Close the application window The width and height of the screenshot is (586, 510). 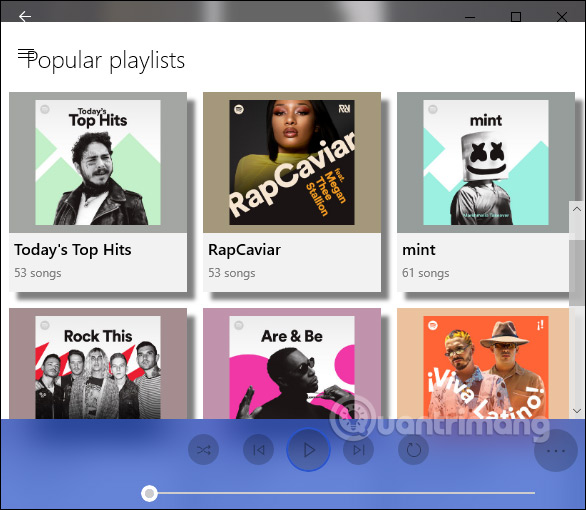coord(562,17)
